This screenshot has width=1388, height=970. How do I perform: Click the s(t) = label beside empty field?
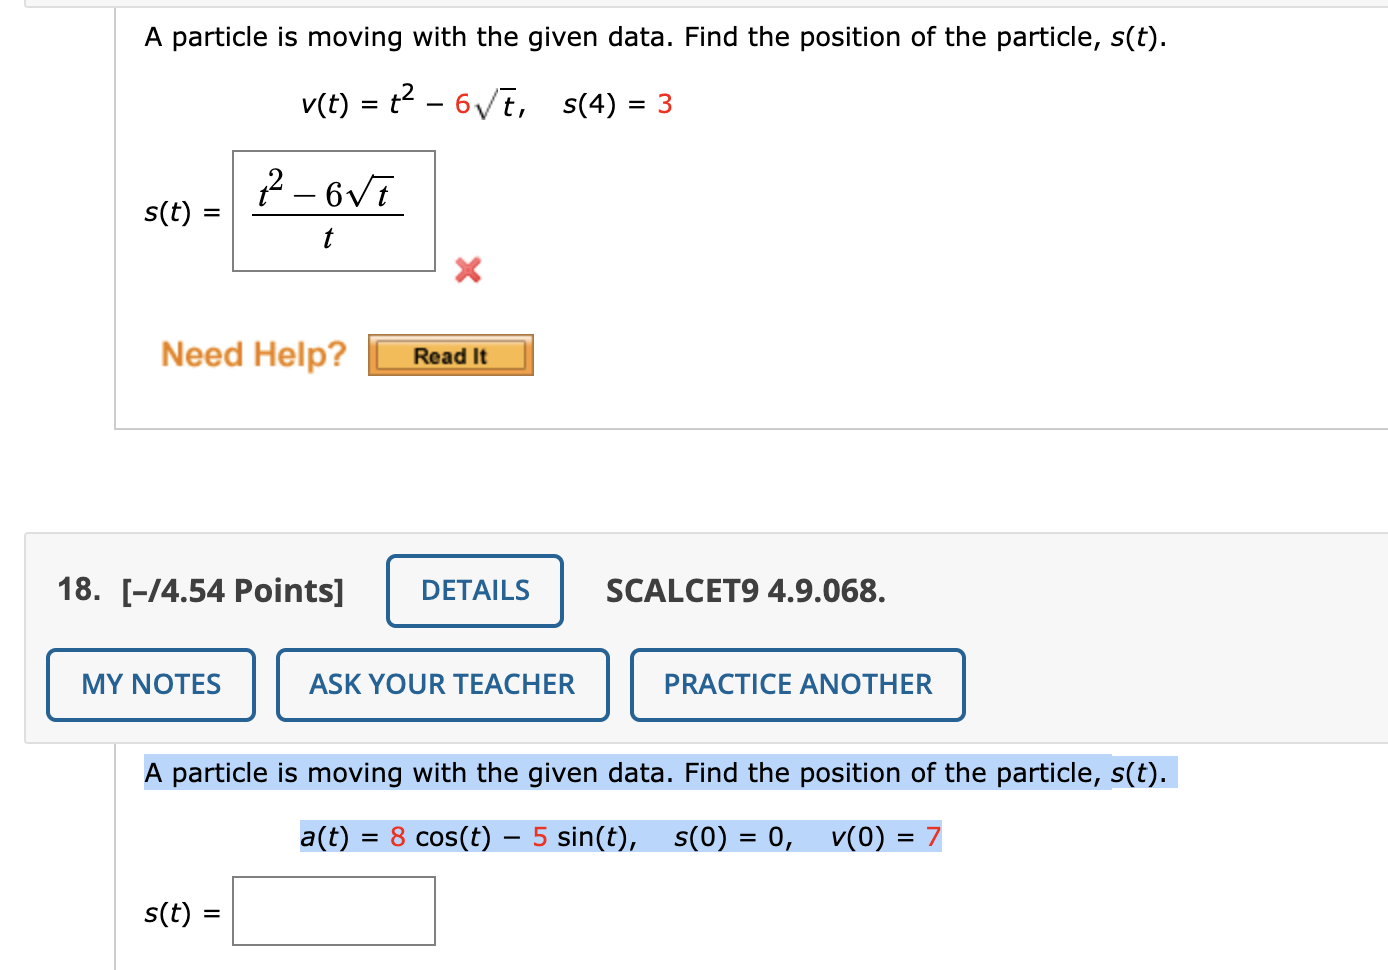click(182, 913)
